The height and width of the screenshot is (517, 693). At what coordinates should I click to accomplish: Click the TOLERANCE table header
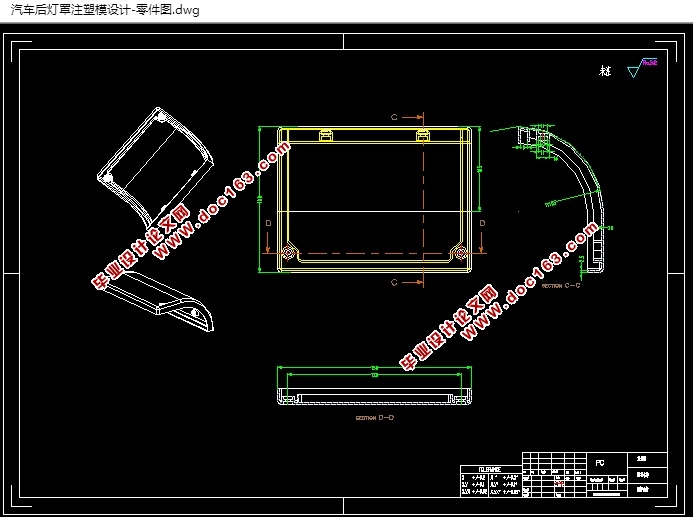pos(490,469)
